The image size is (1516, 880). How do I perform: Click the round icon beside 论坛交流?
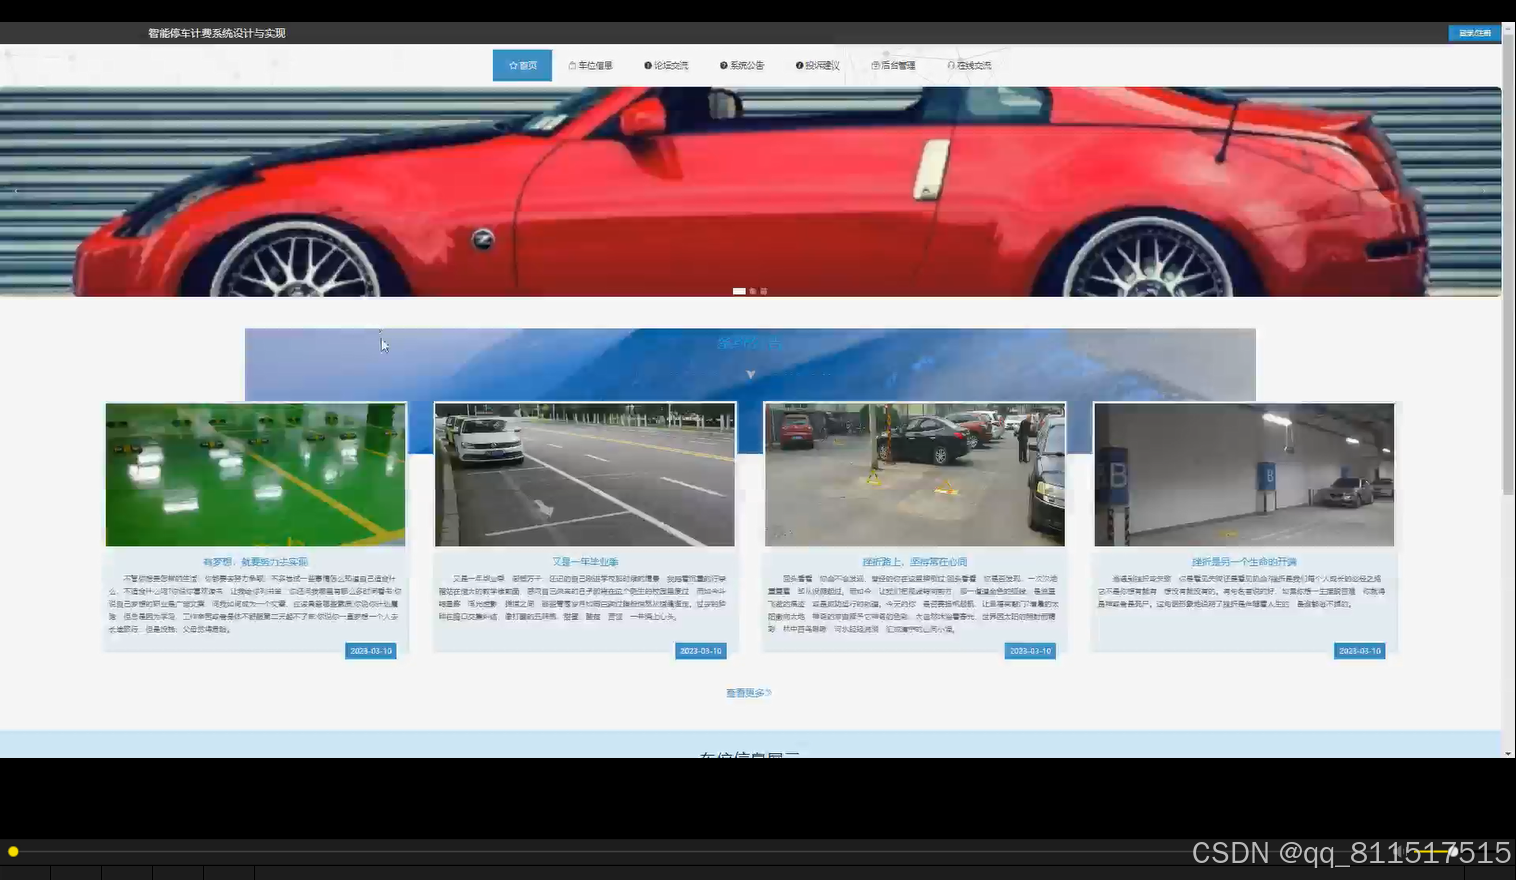tap(648, 65)
